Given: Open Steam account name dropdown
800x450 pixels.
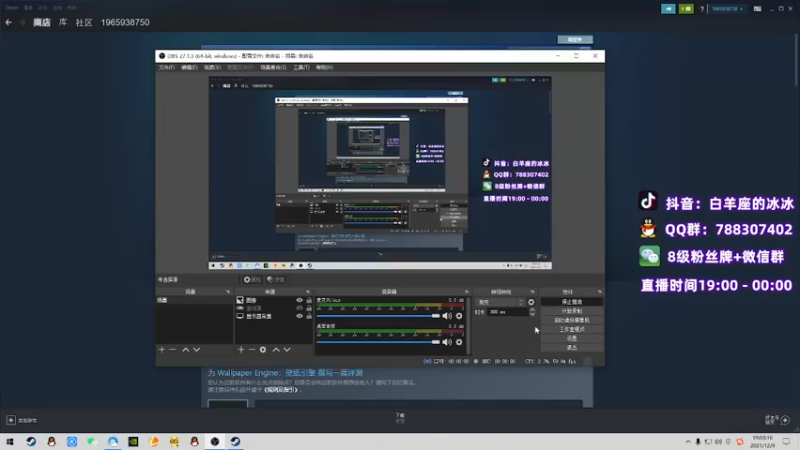Looking at the screenshot, I should point(728,9).
